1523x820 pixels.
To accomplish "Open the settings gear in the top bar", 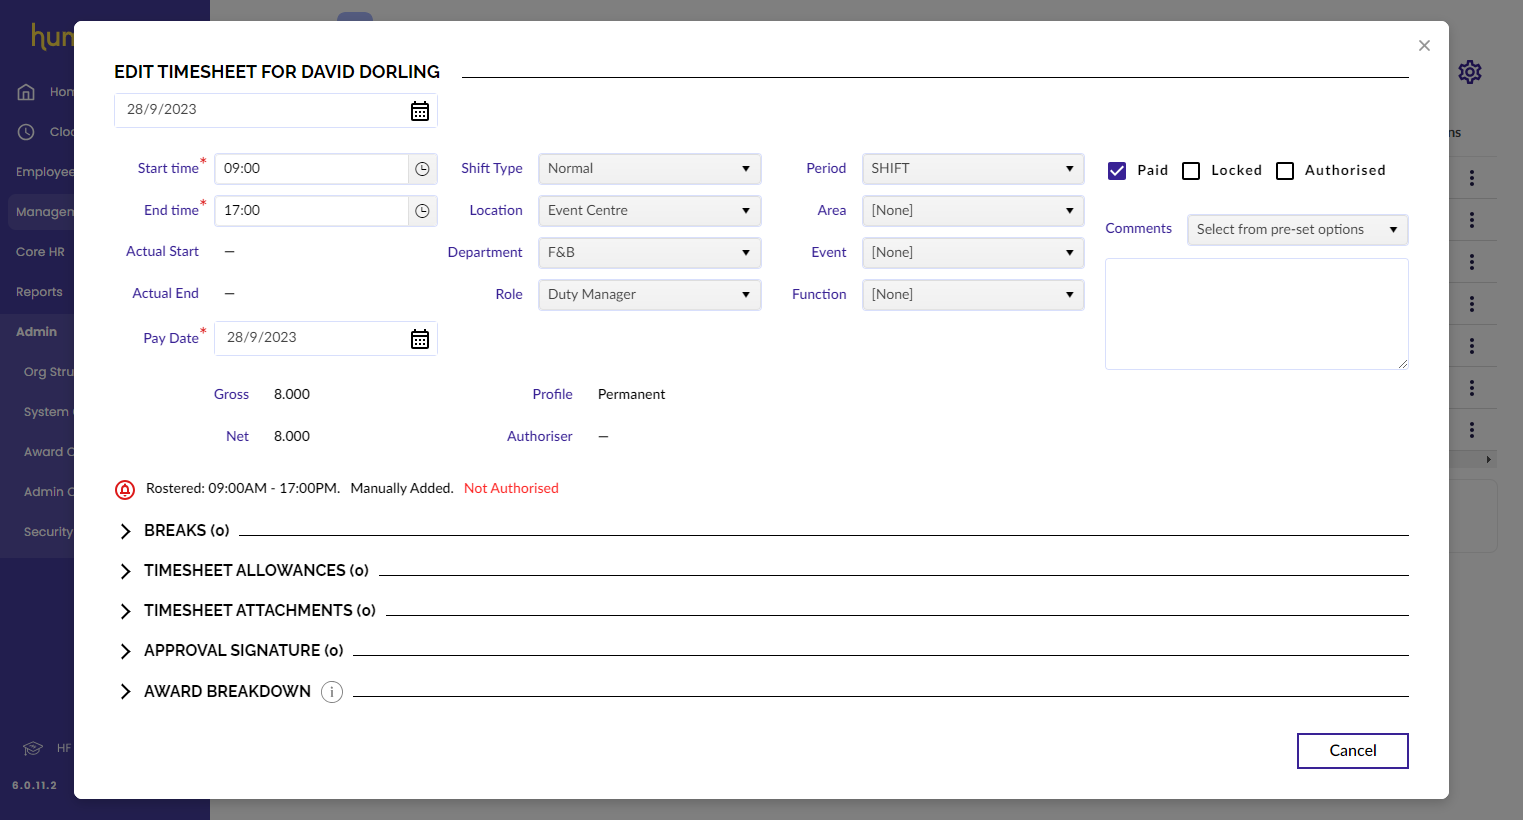I will pos(1469,72).
